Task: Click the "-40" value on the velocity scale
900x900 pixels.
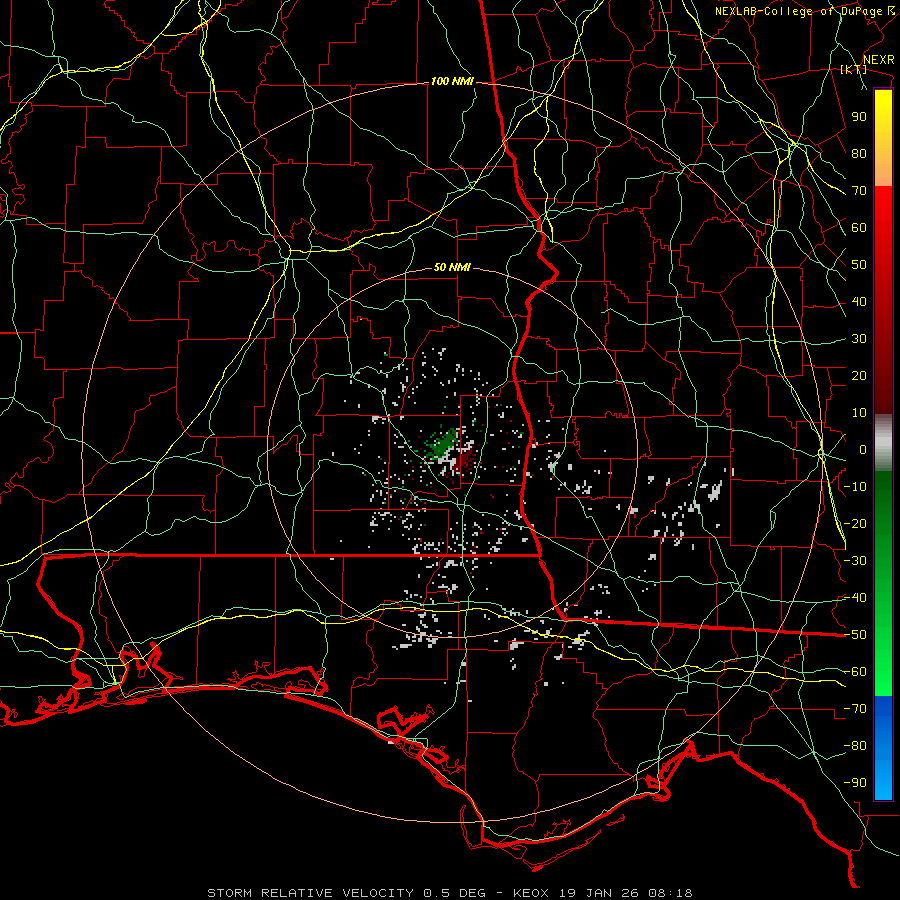Action: (x=856, y=598)
